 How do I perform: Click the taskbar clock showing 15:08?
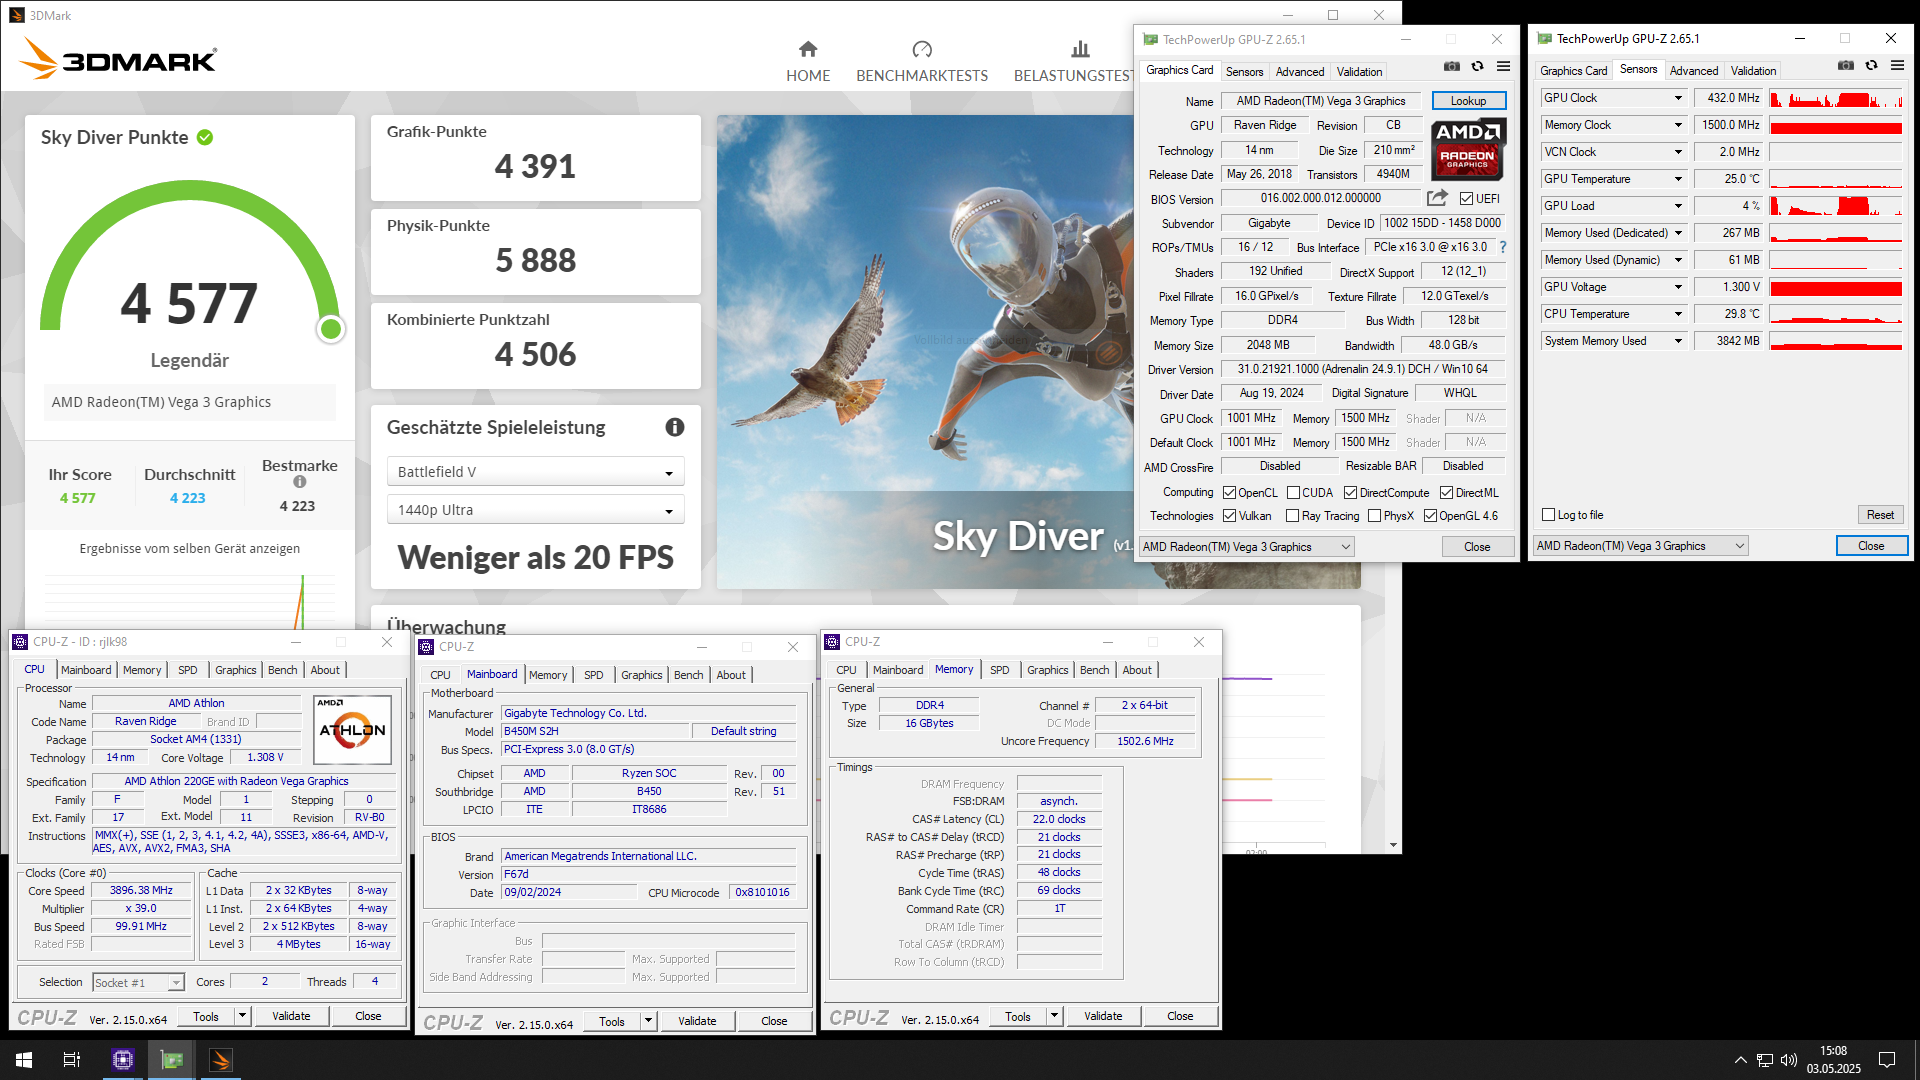[x=1833, y=1060]
